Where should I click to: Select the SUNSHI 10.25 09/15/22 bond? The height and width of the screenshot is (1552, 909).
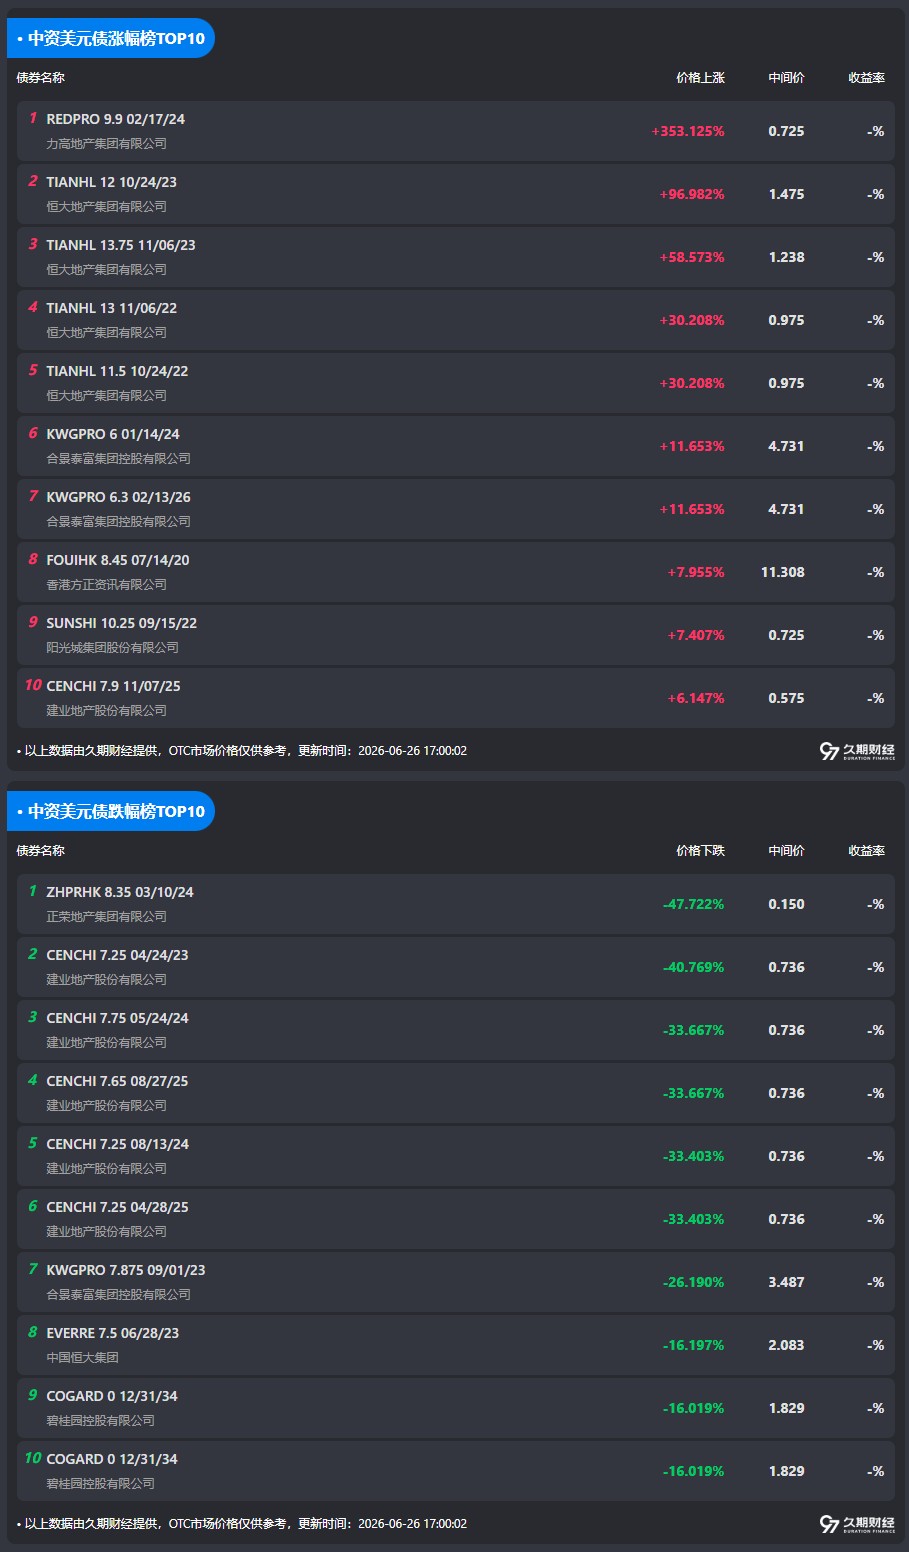(456, 635)
